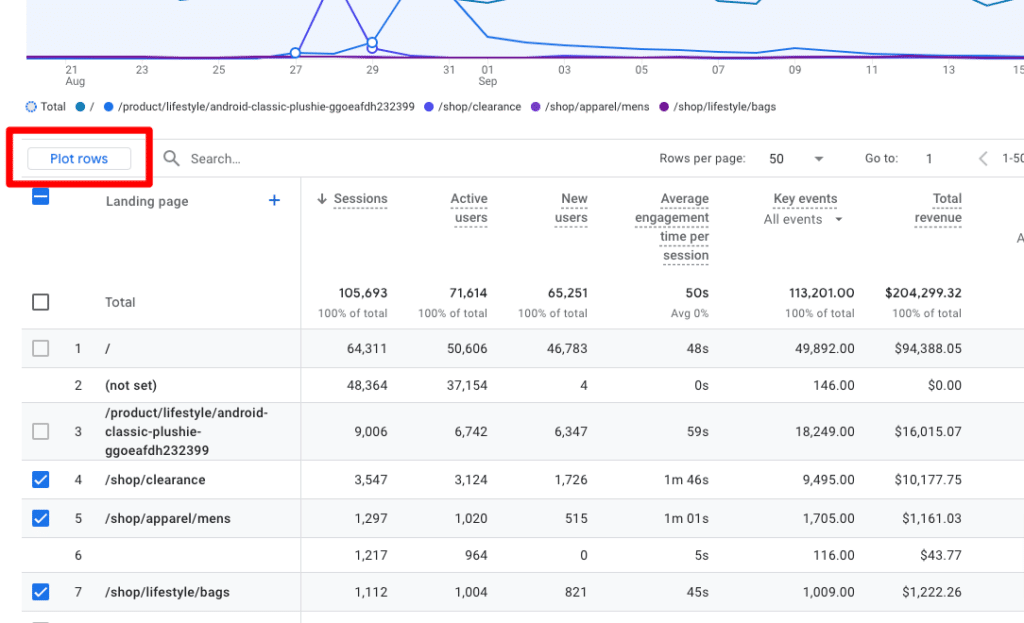Image resolution: width=1024 pixels, height=623 pixels.
Task: Click the blue dot marker on the chart line
Action: click(296, 52)
